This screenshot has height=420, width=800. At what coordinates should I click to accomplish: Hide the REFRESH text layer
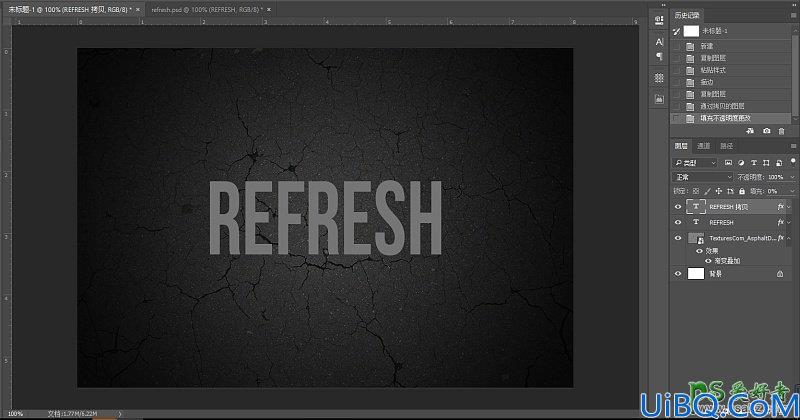click(678, 223)
